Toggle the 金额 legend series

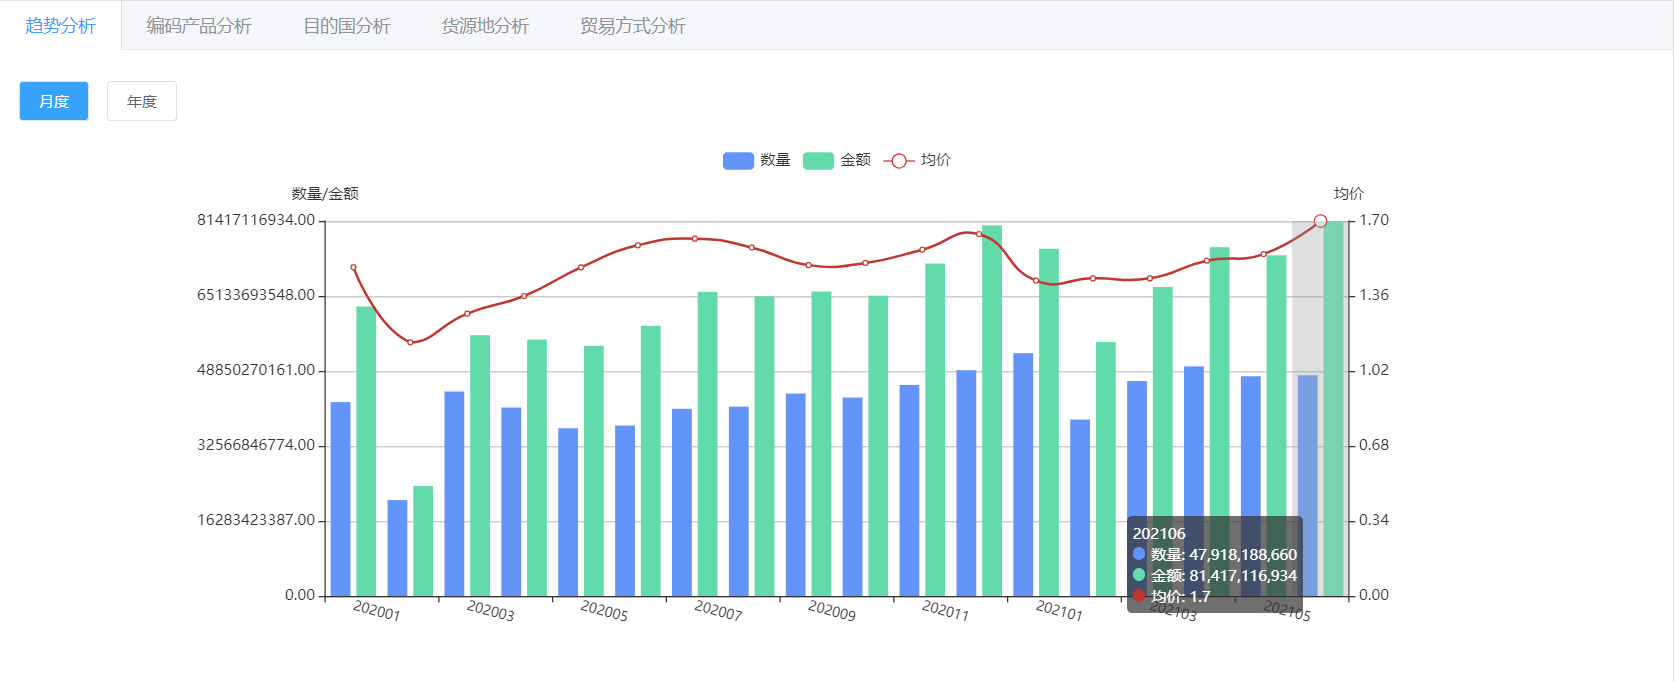pos(837,160)
